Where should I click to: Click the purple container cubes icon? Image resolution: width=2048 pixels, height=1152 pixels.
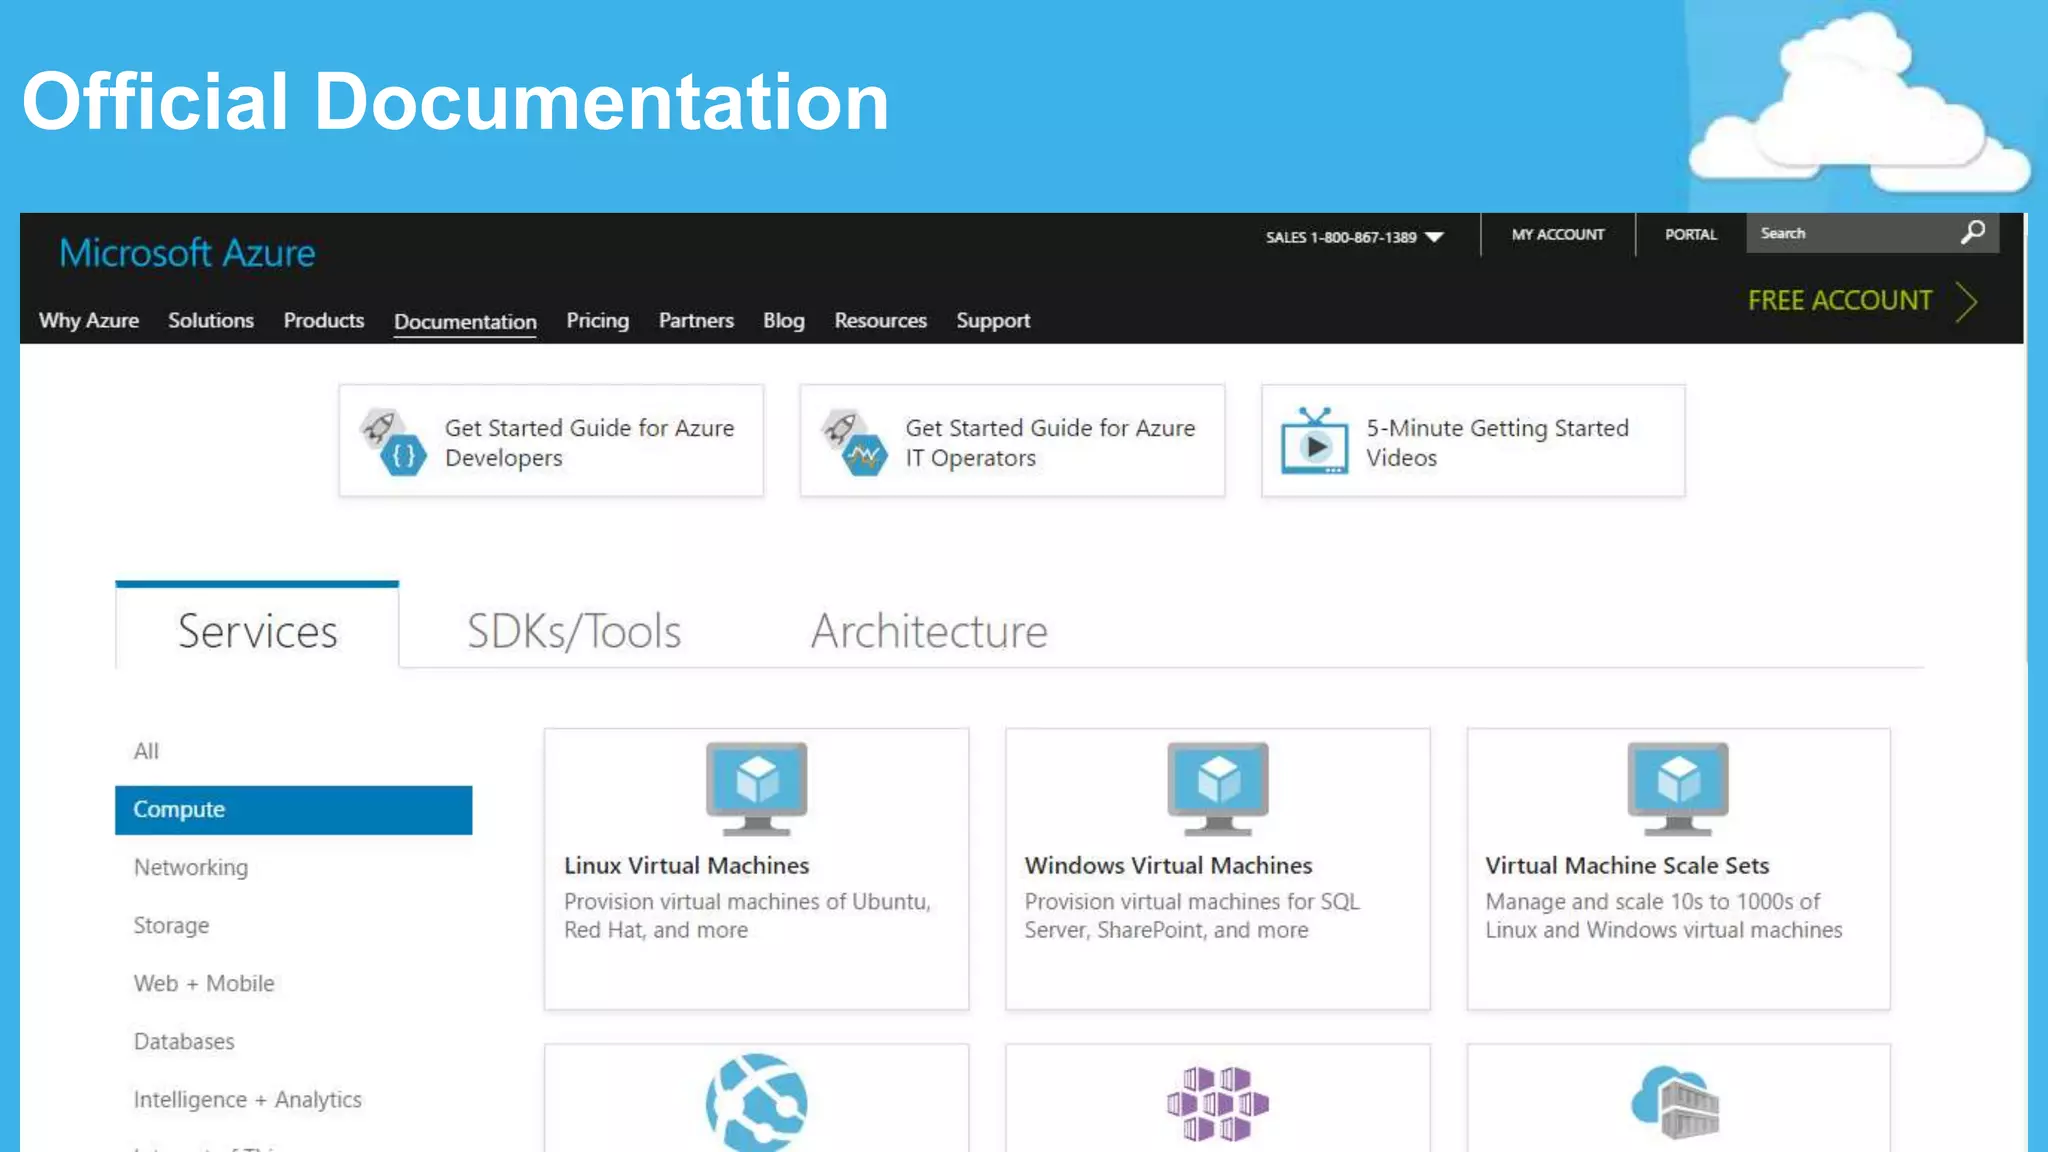point(1217,1103)
